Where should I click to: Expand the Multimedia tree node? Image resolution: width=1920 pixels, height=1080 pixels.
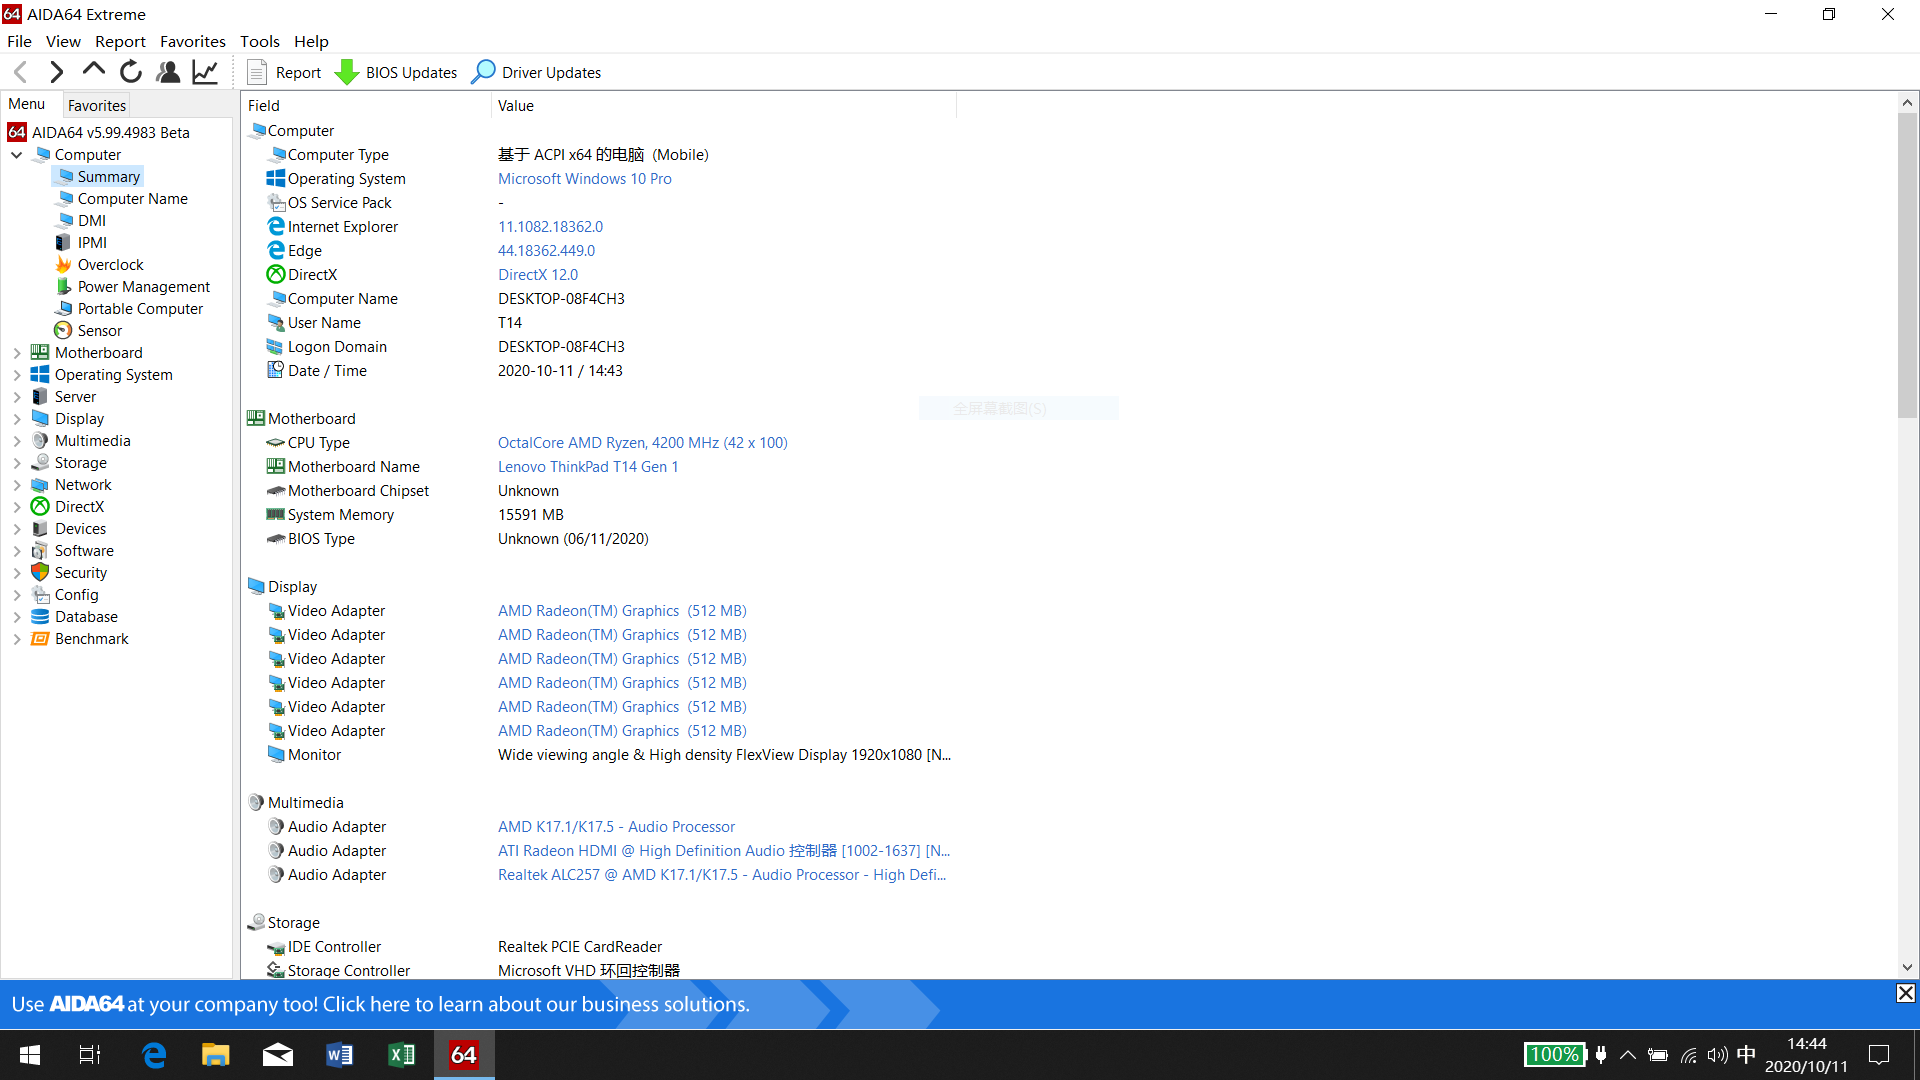(17, 441)
